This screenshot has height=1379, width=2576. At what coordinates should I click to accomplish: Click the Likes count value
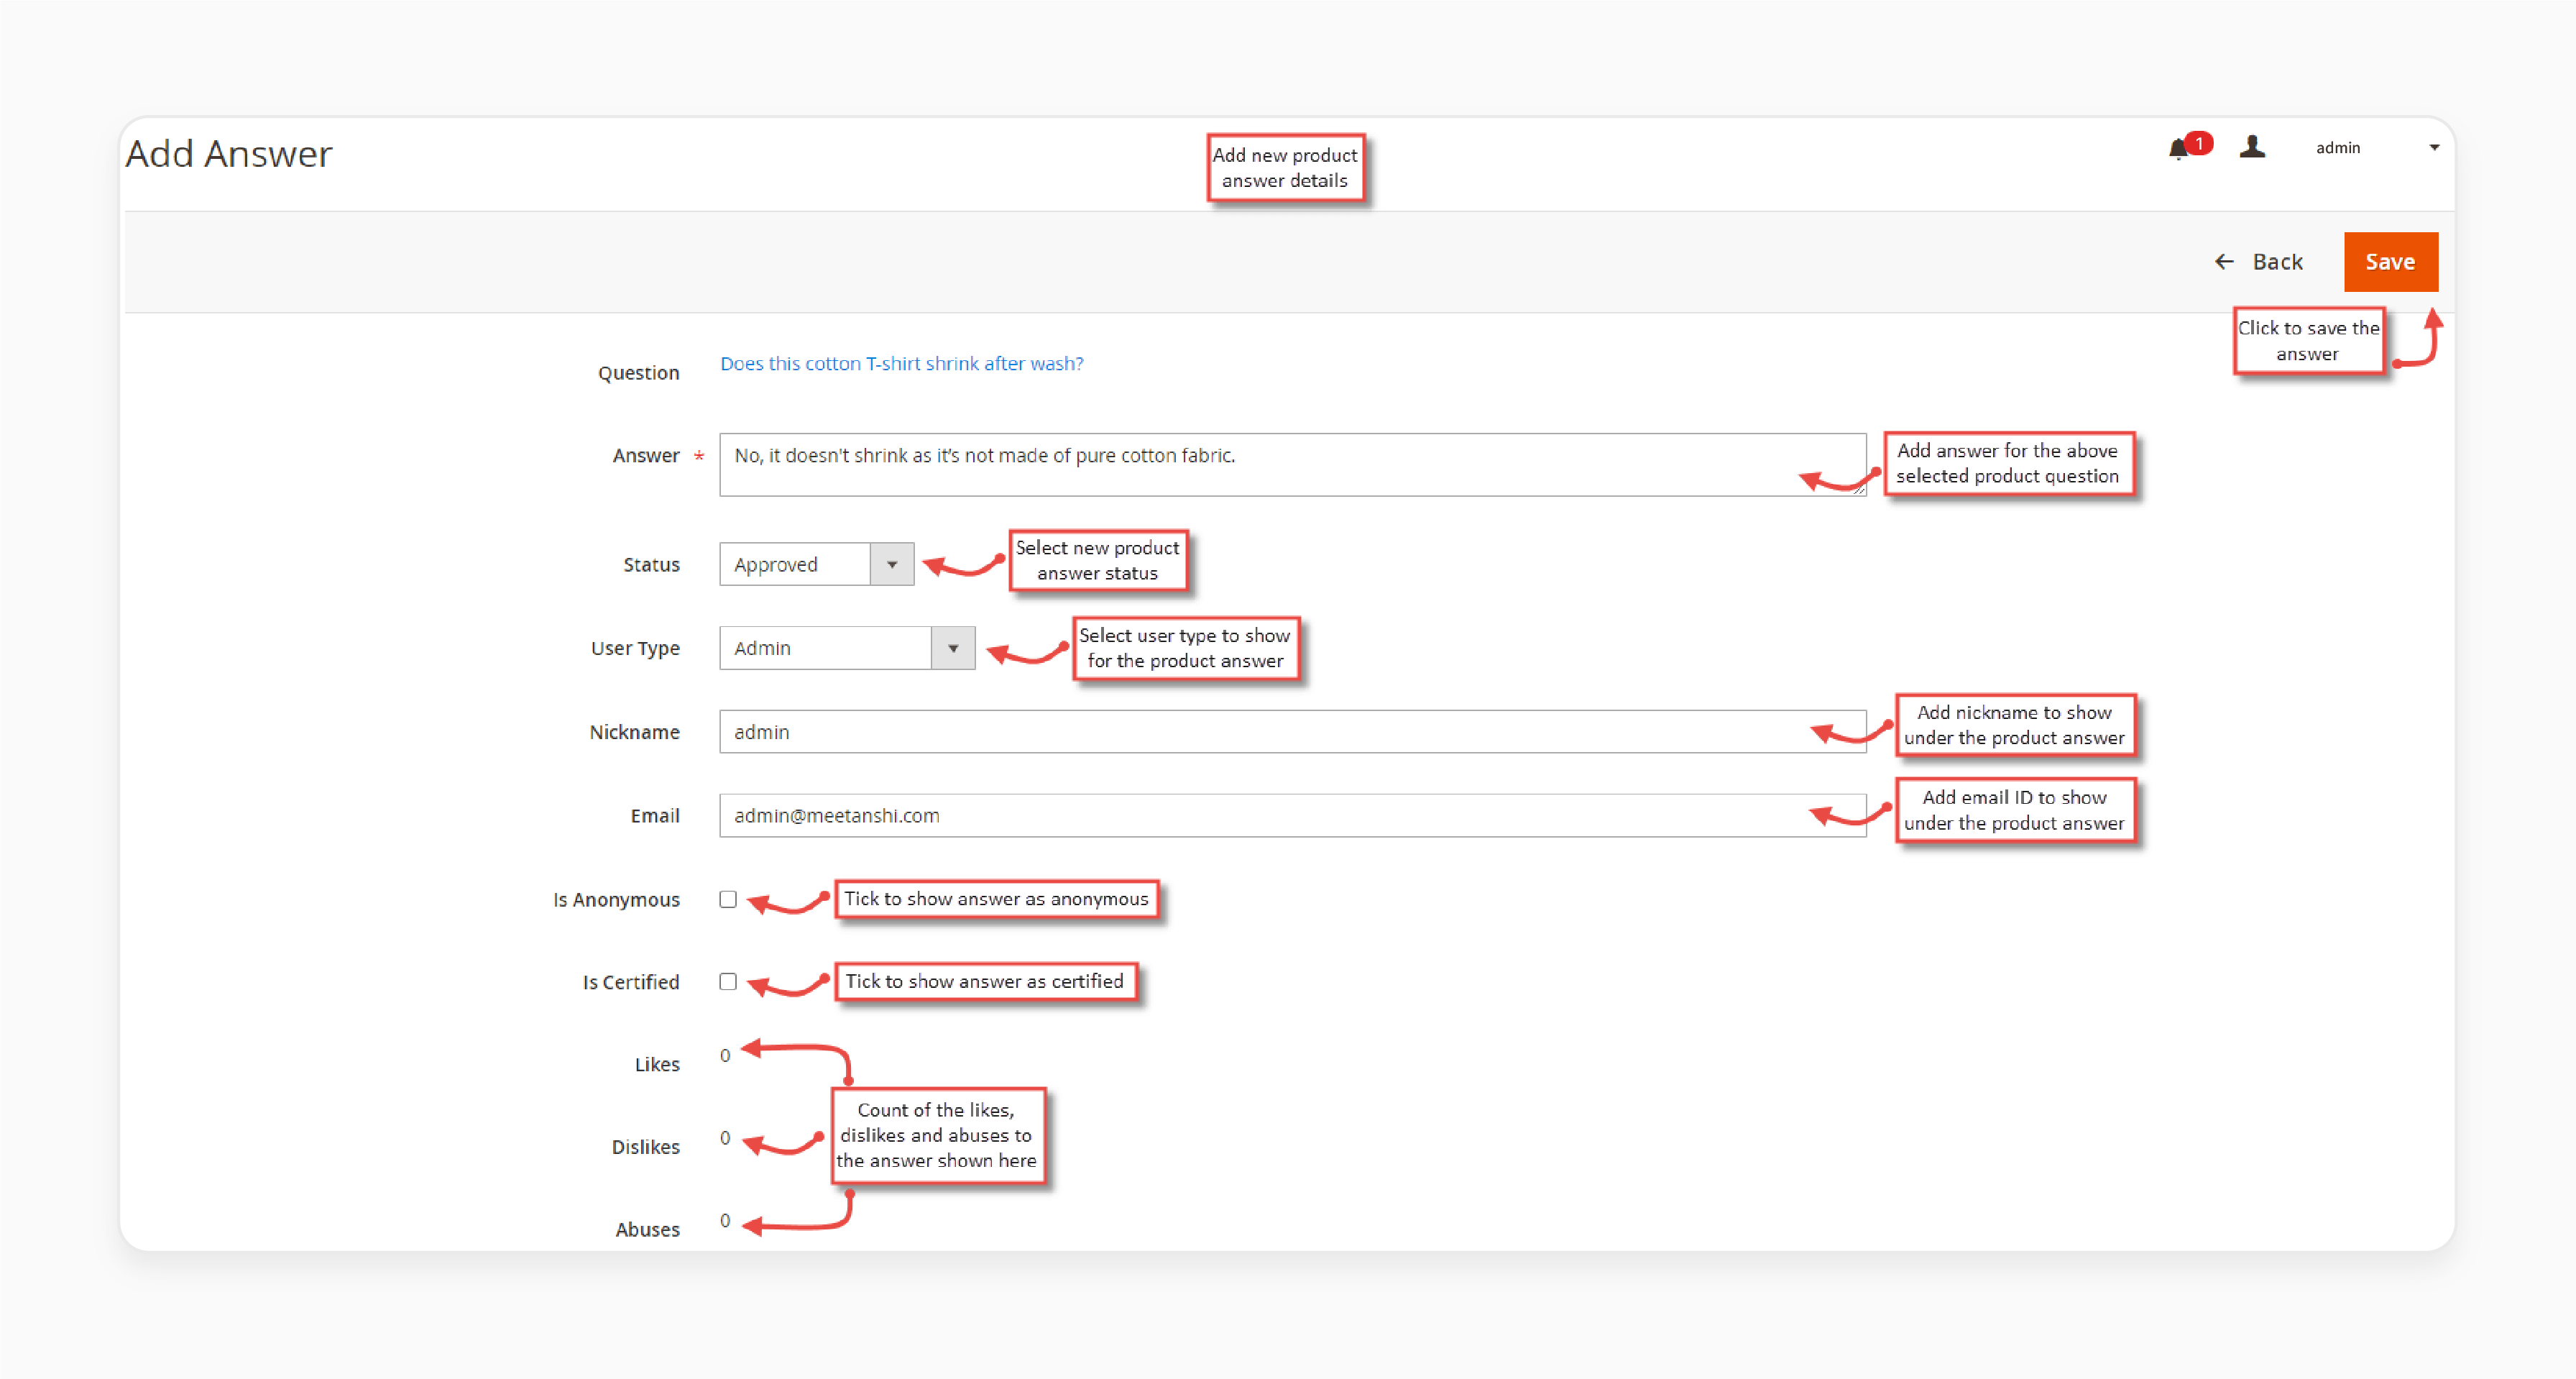[725, 1056]
